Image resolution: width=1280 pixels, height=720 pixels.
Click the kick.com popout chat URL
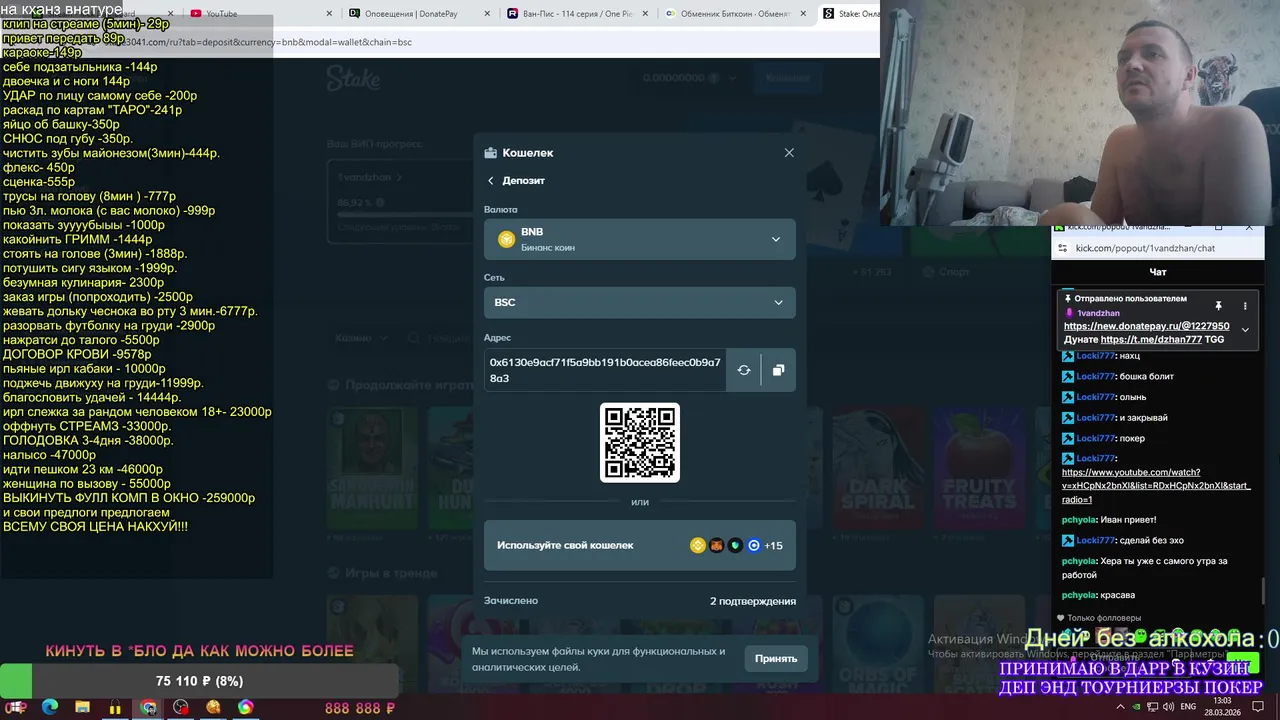click(x=1145, y=248)
